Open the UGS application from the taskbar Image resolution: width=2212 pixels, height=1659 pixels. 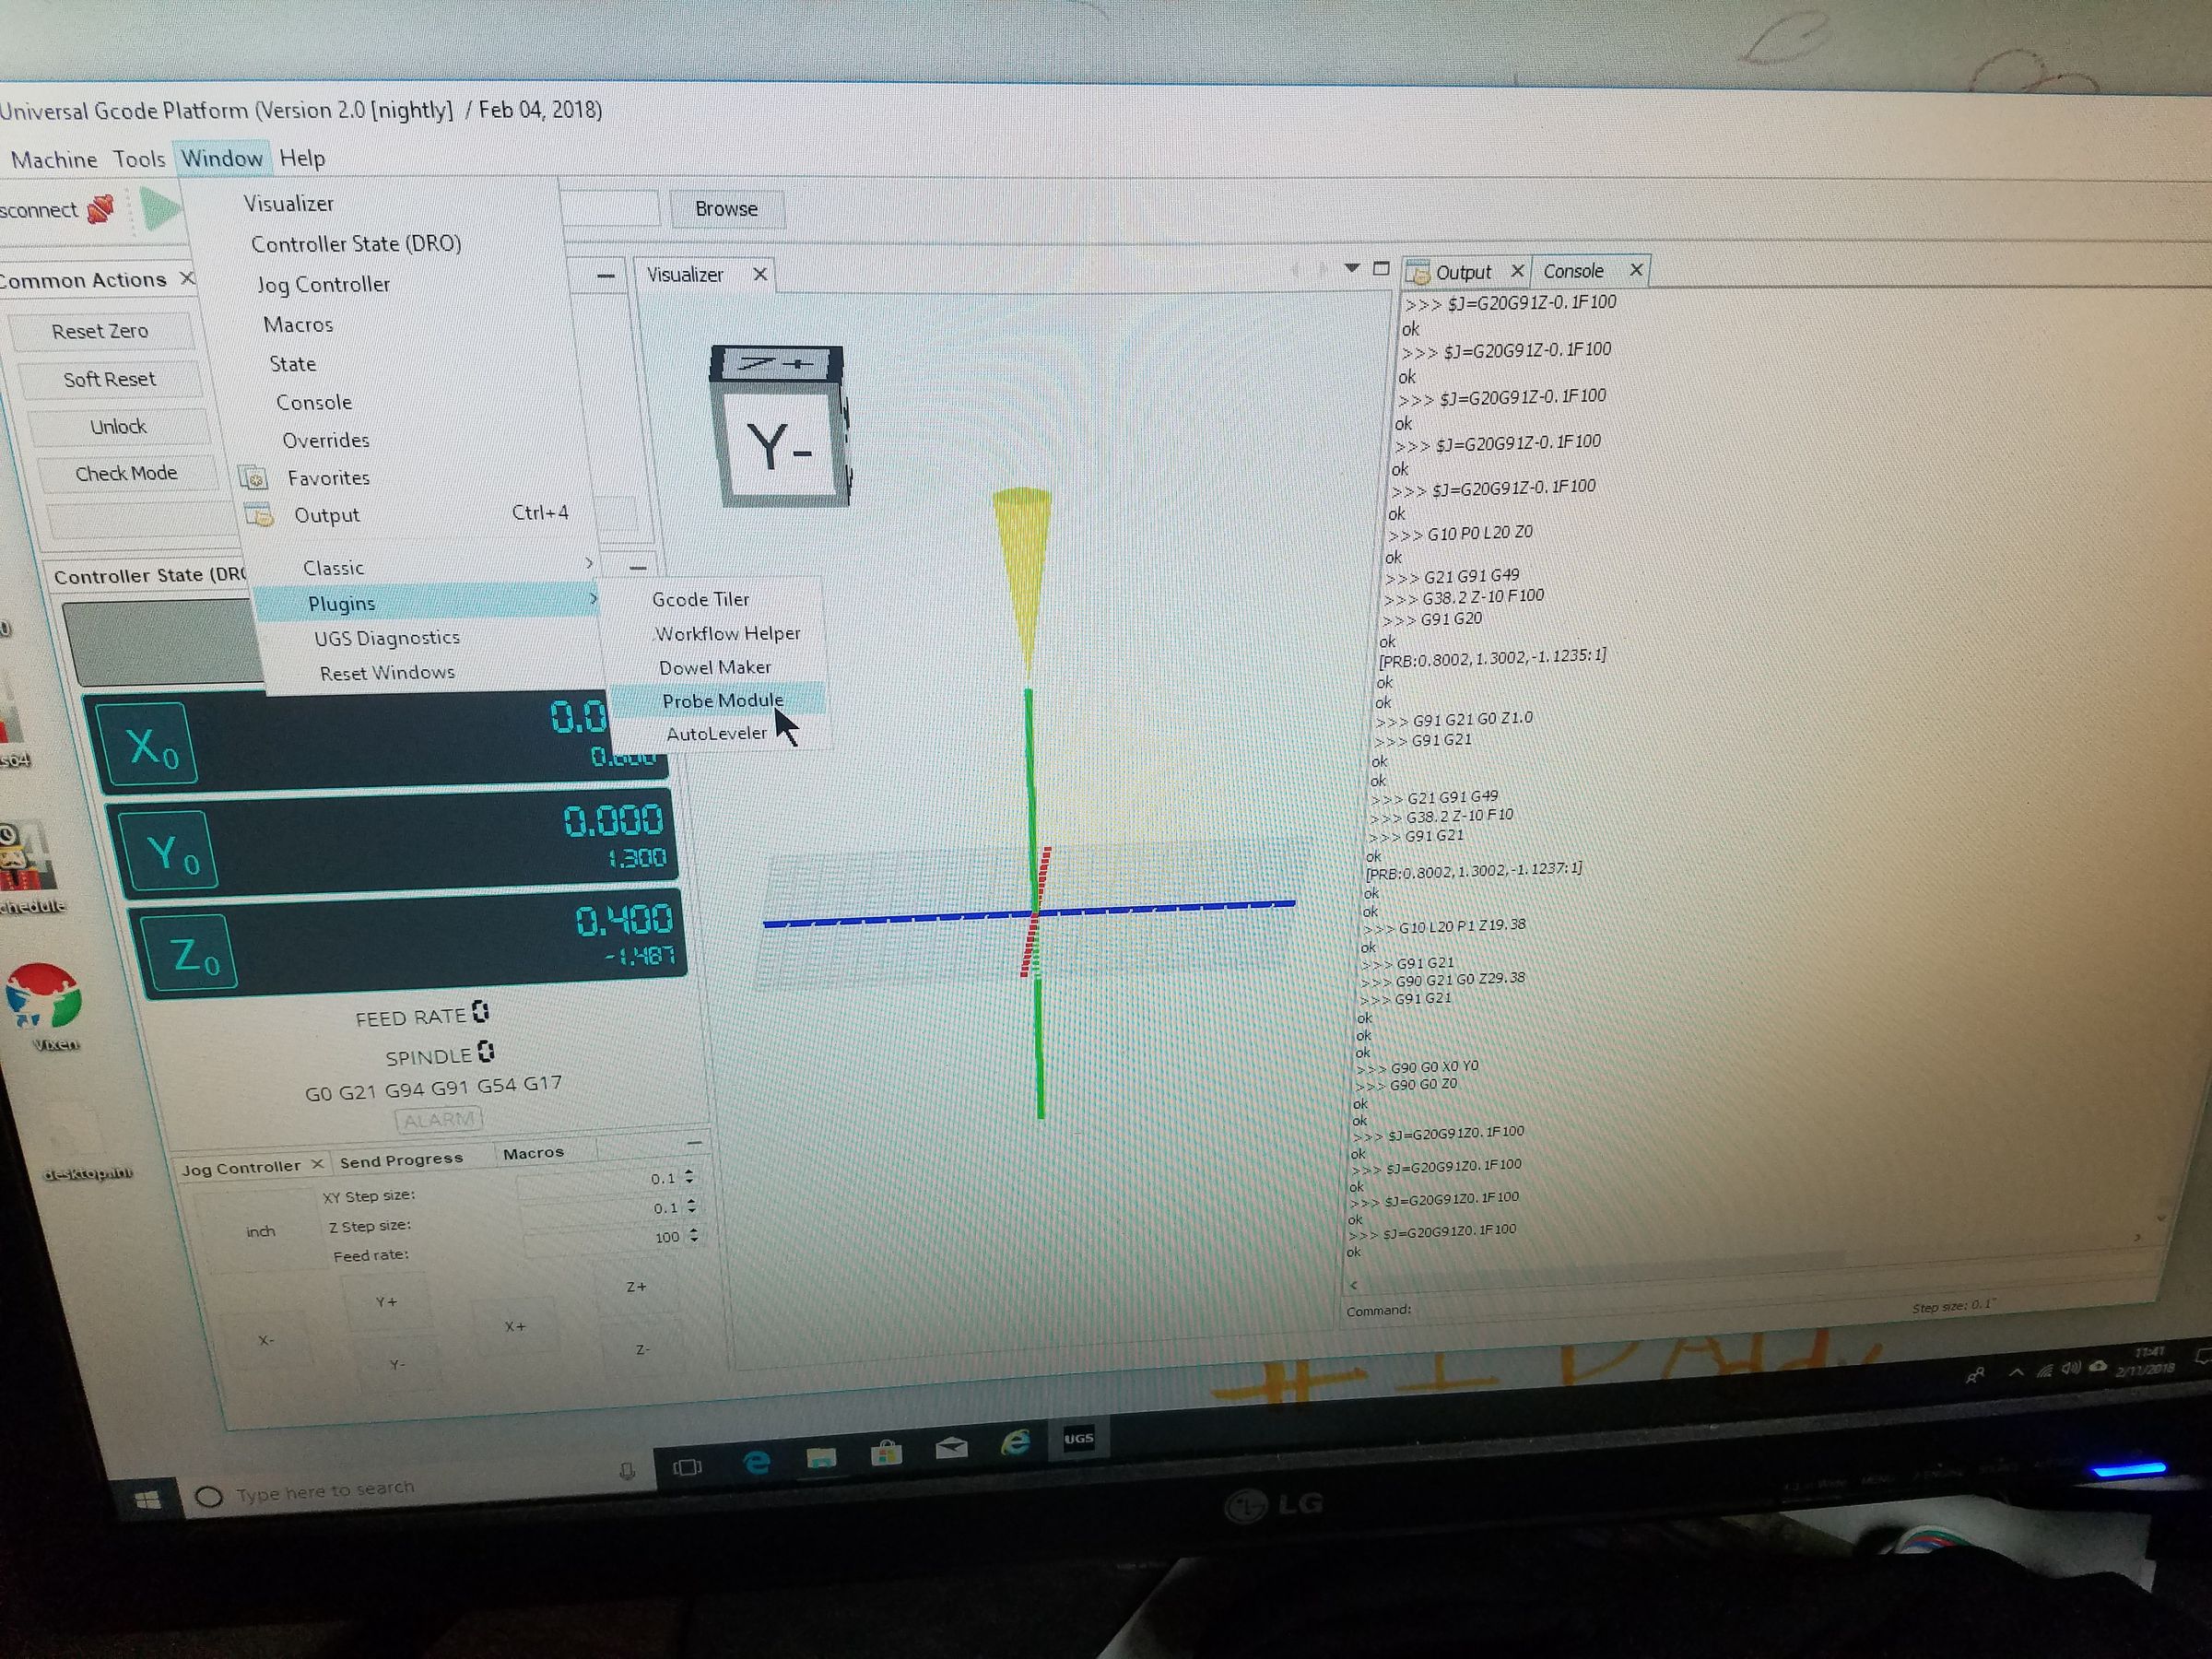1080,1440
